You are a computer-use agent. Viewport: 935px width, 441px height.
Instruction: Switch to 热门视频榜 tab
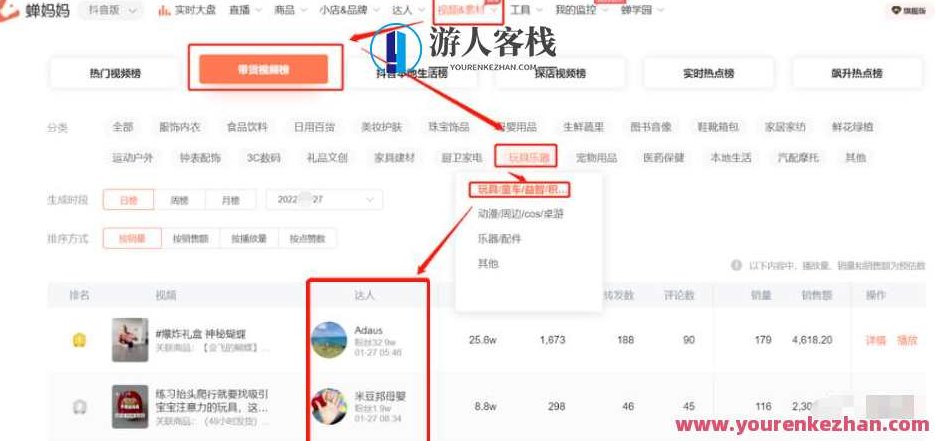coord(115,73)
